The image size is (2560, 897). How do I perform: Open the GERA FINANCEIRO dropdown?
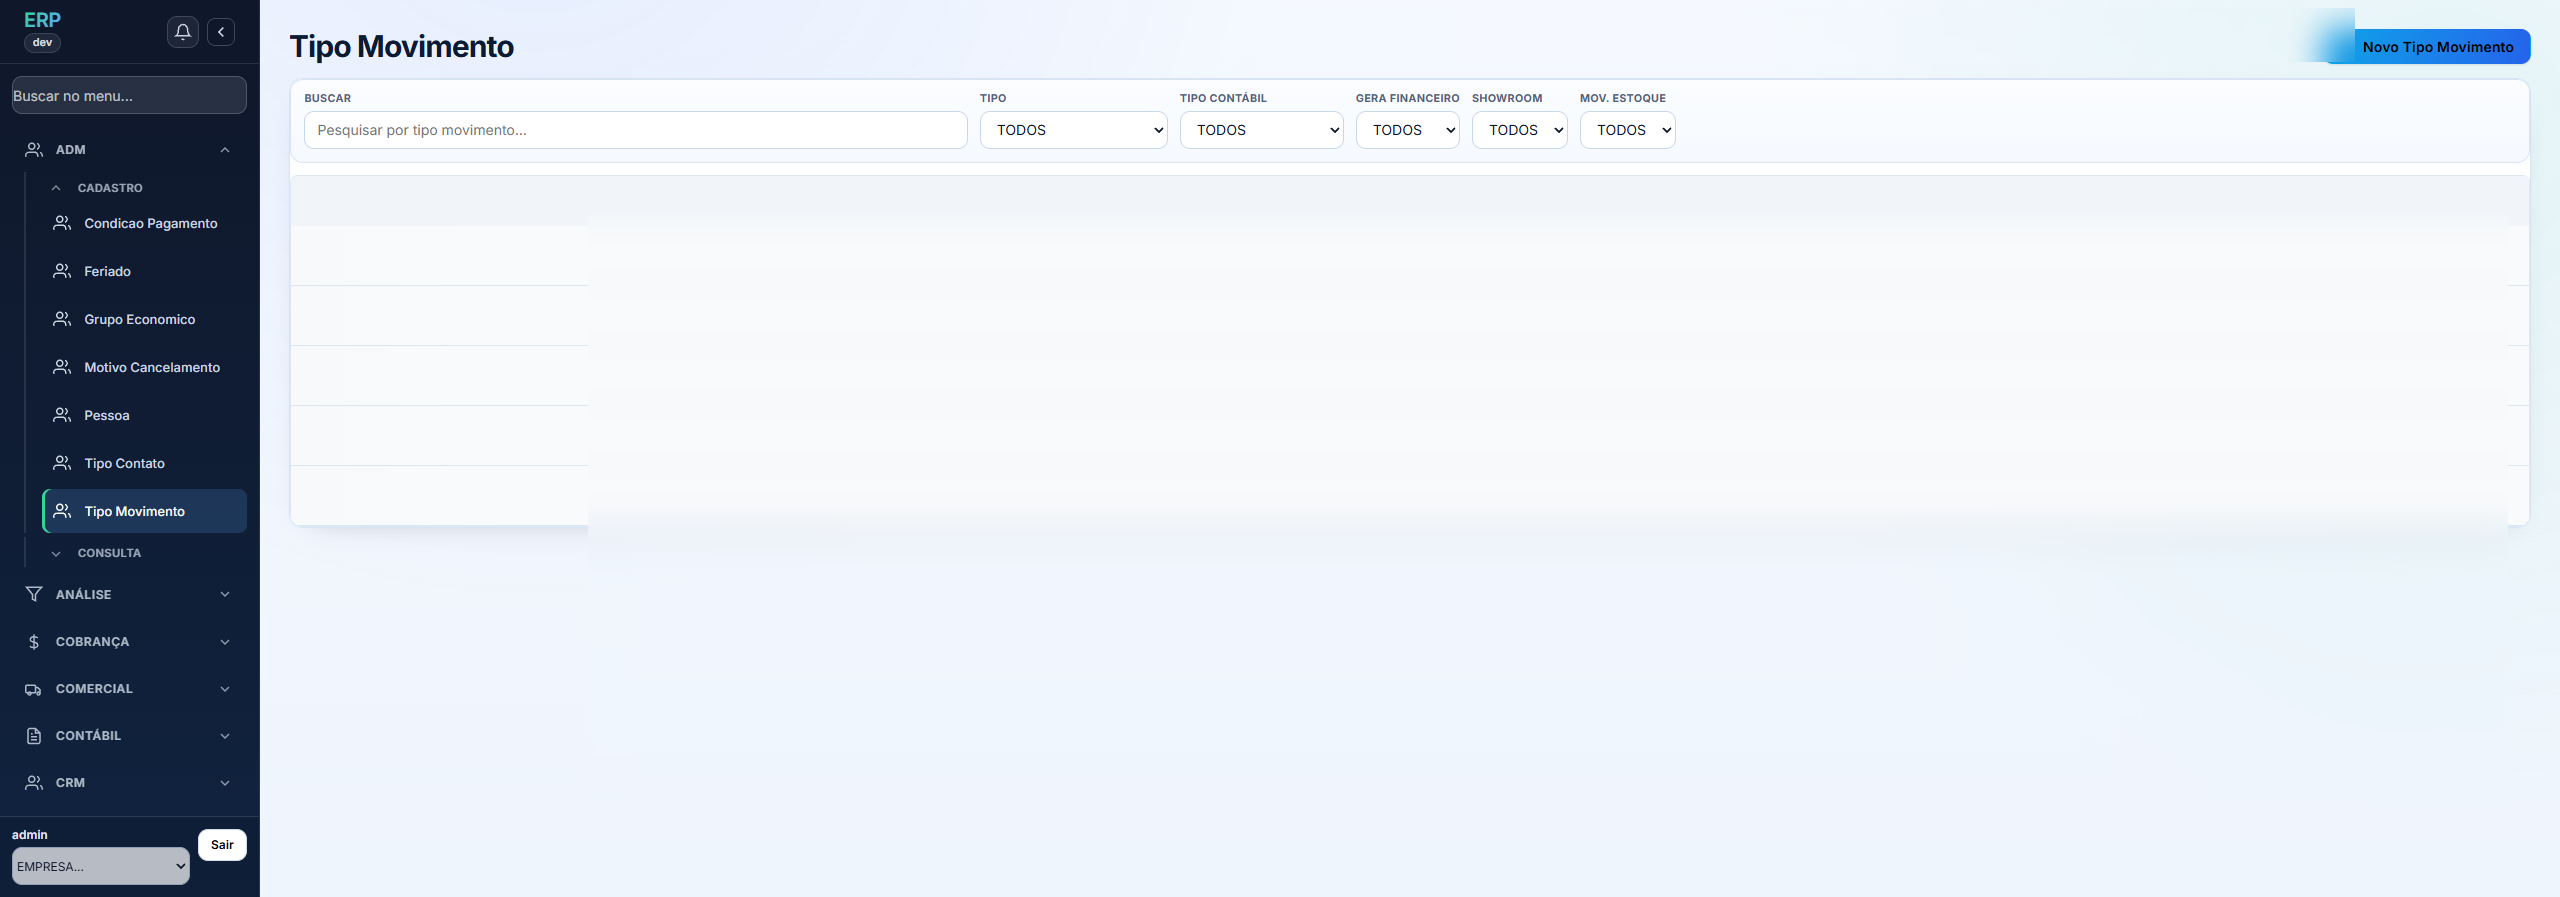1407,130
